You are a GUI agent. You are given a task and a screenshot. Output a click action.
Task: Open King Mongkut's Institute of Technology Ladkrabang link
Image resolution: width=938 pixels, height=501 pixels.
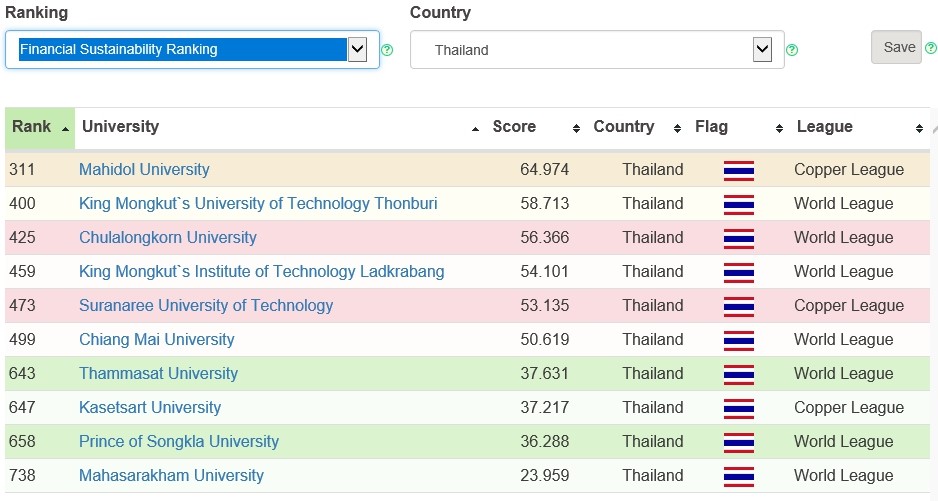pyautogui.click(x=261, y=272)
